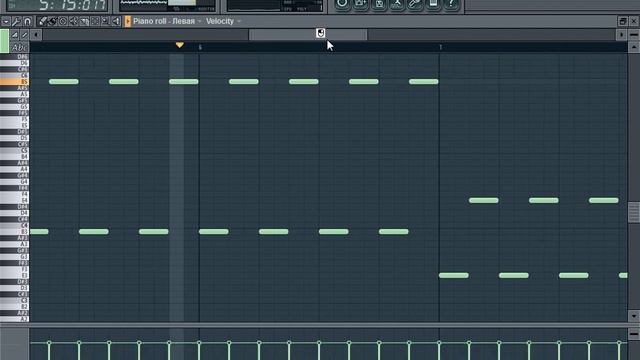The image size is (640, 360).
Task: Grab the horizontal scrollbar thumb
Action: click(308, 35)
